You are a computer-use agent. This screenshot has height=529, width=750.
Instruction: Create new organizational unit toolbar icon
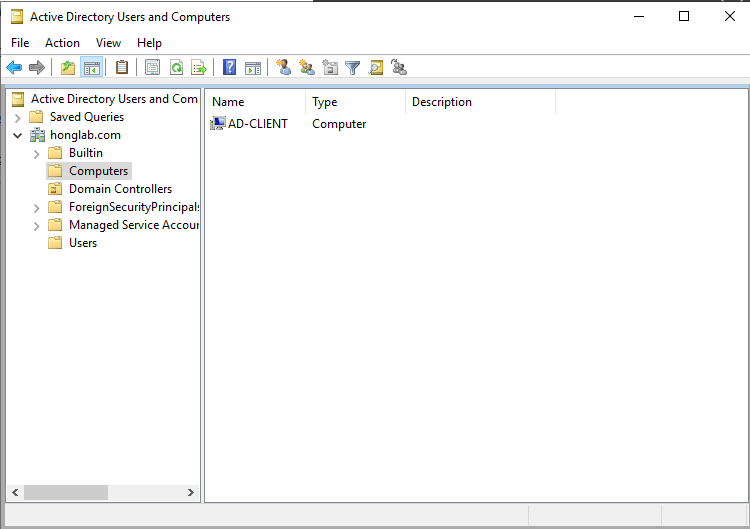(330, 67)
